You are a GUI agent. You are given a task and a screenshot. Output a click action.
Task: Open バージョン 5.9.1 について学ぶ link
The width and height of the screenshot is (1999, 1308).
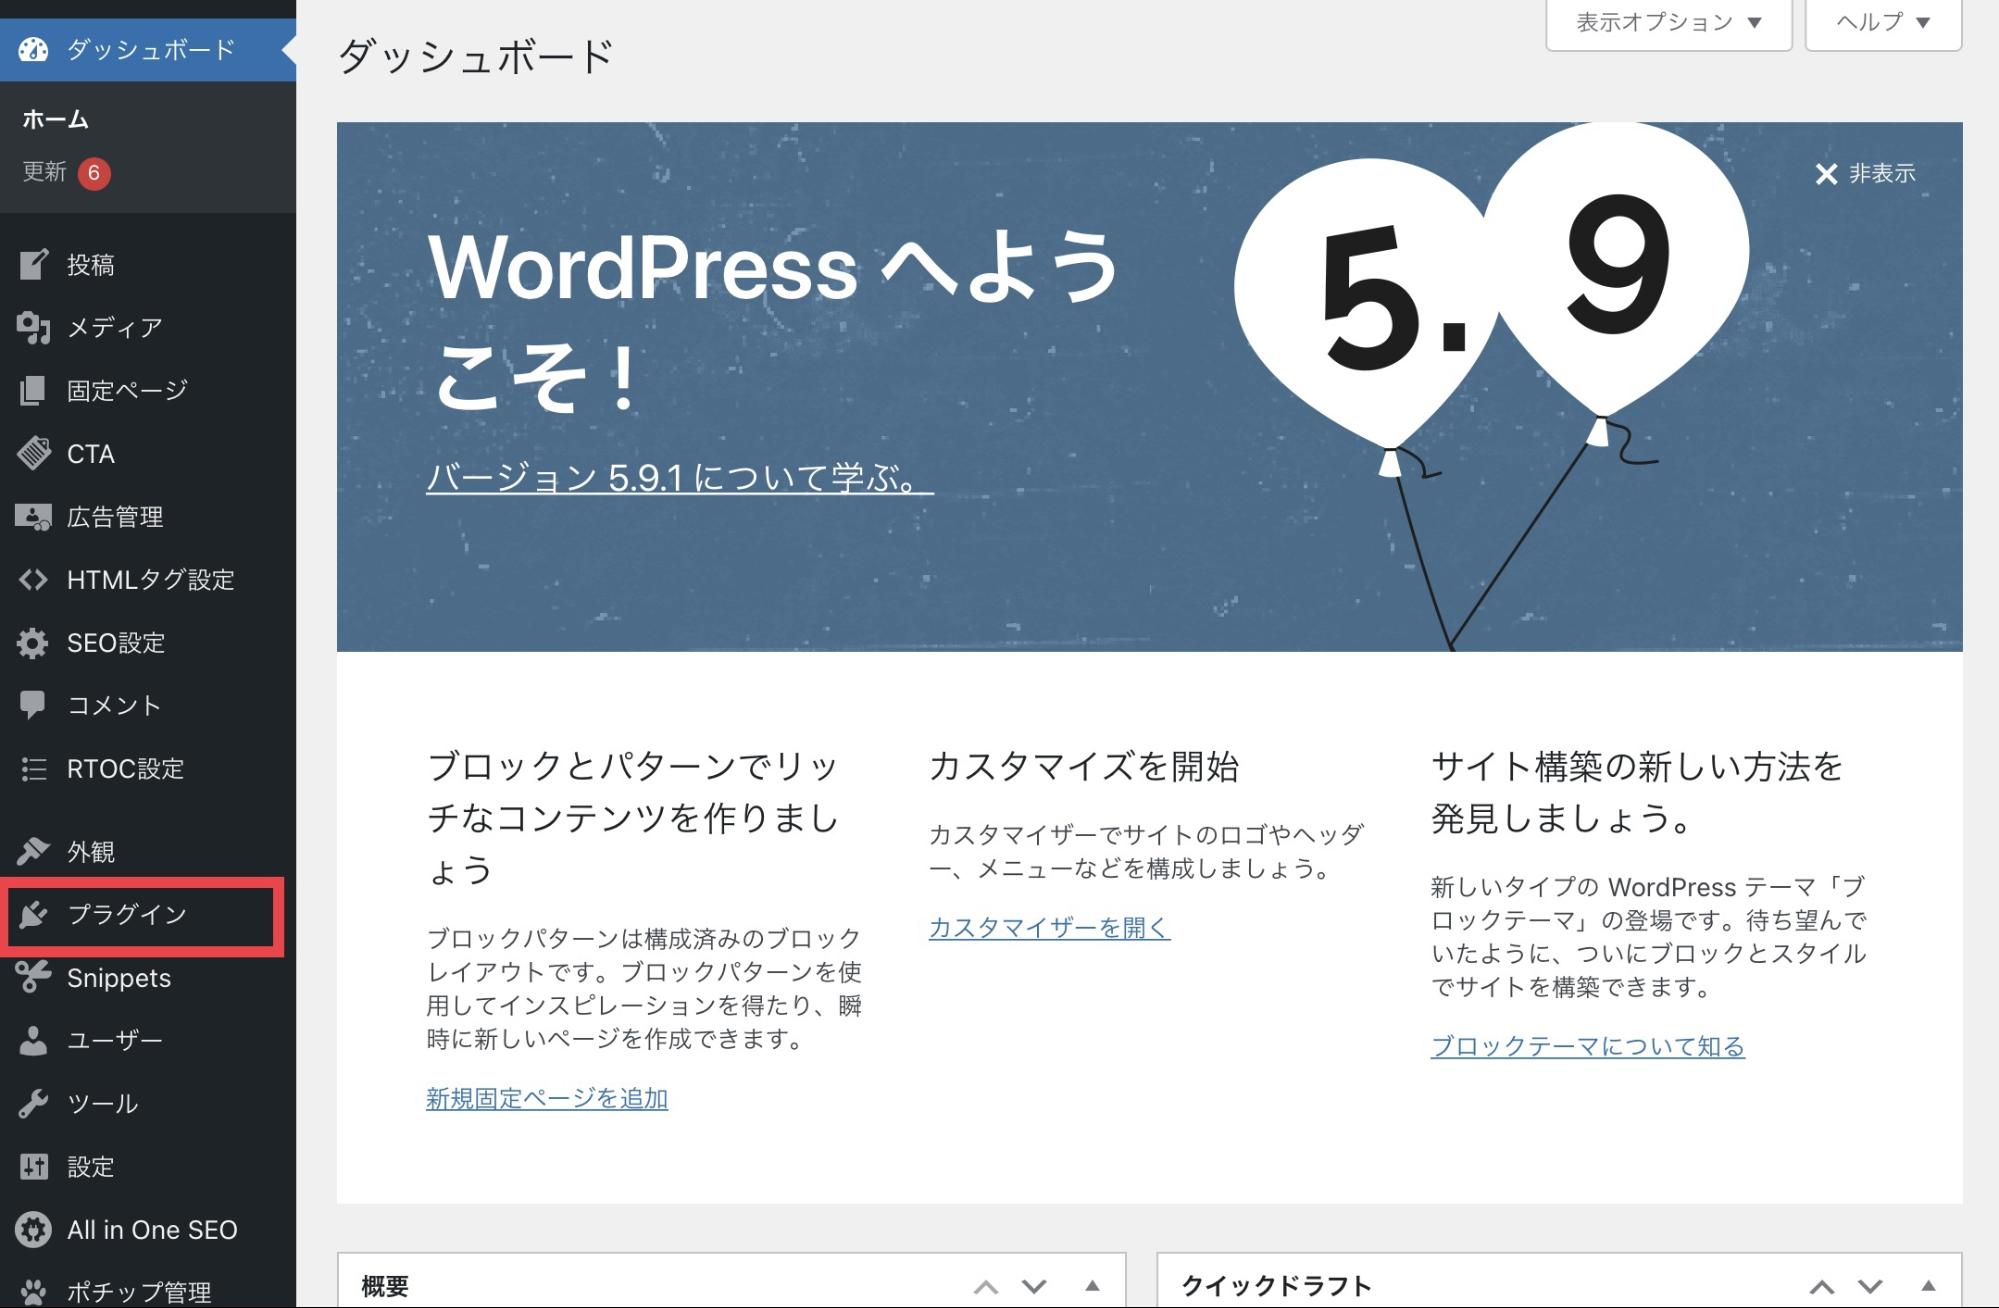click(x=679, y=478)
